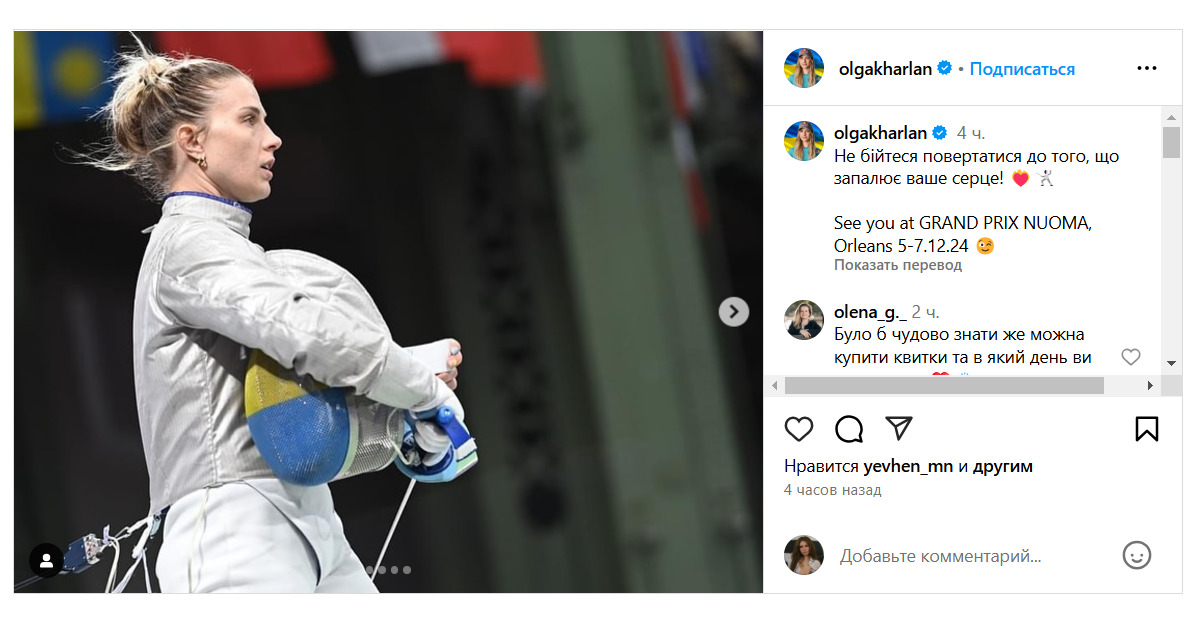Open emoji picker smiley icon

1136,555
